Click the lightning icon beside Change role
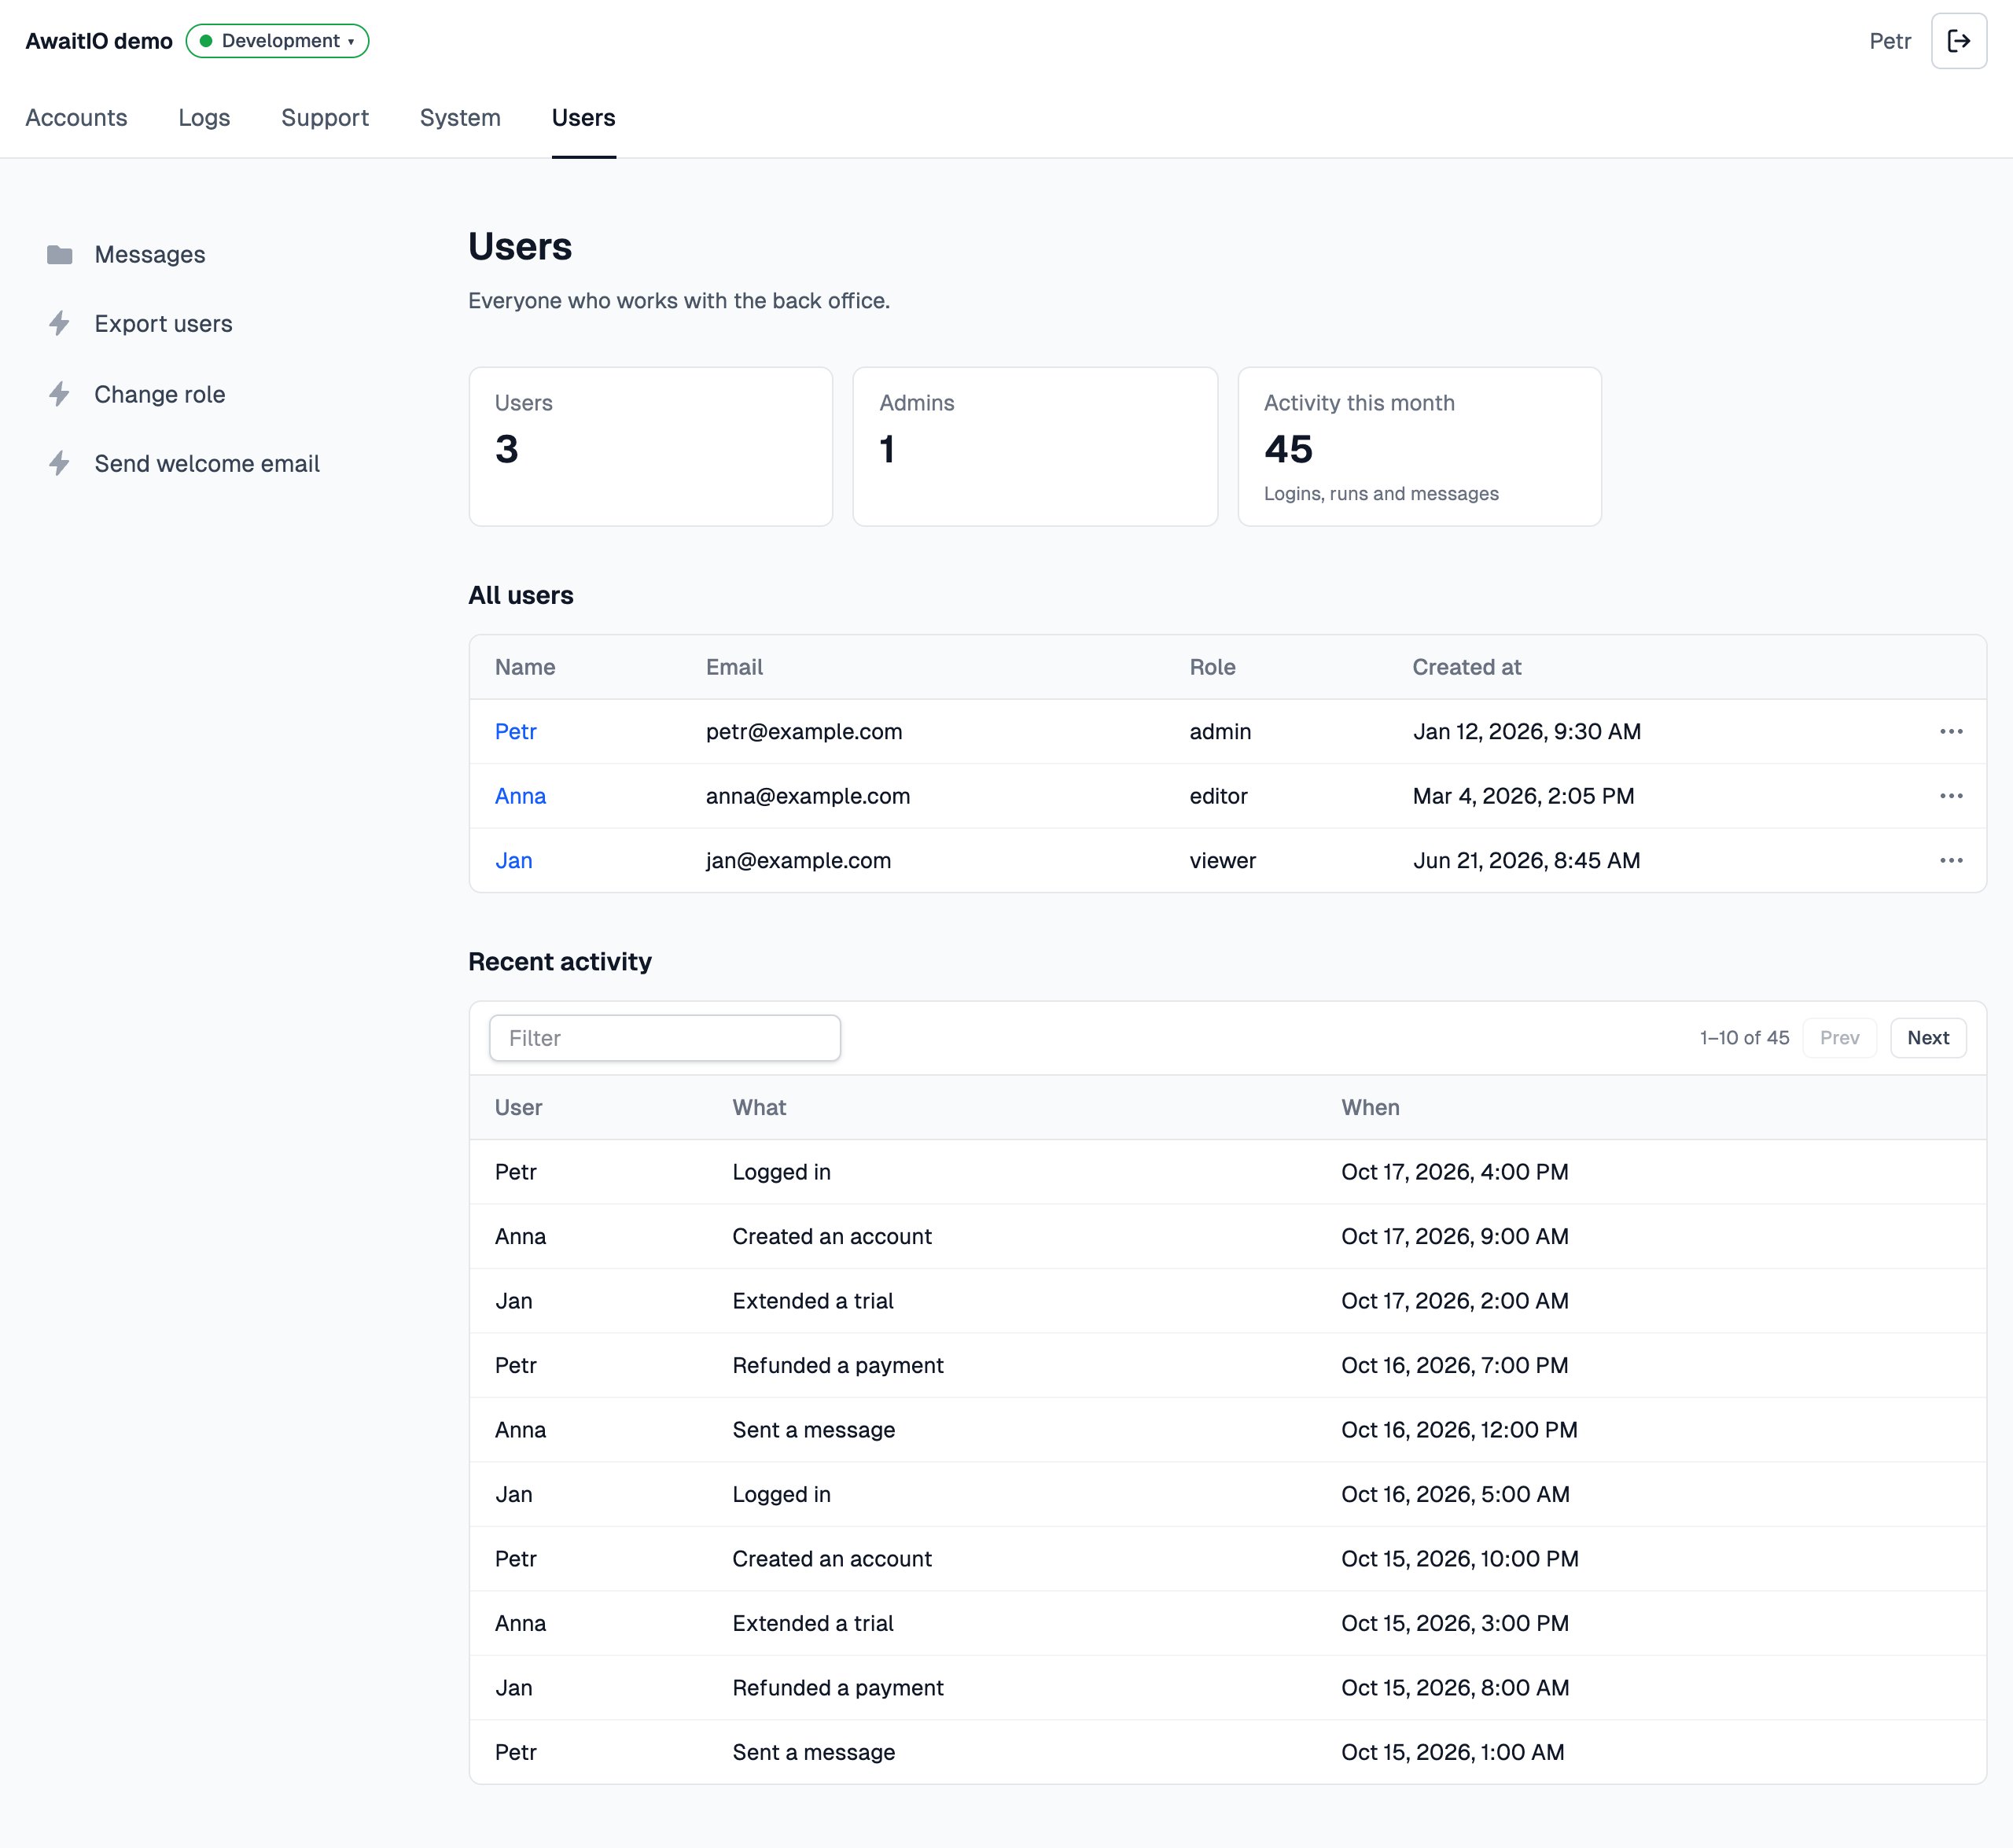The width and height of the screenshot is (2013, 1848). pos(60,394)
